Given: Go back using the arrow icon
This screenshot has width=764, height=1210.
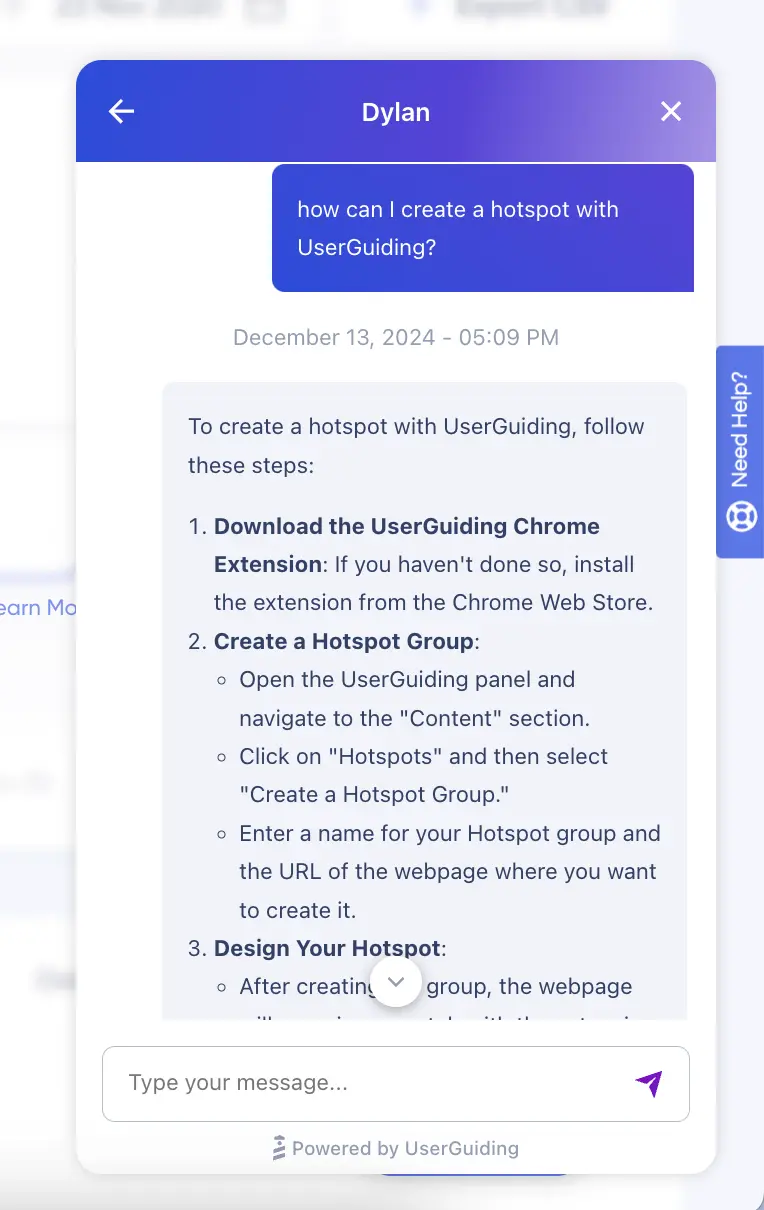Looking at the screenshot, I should [121, 111].
